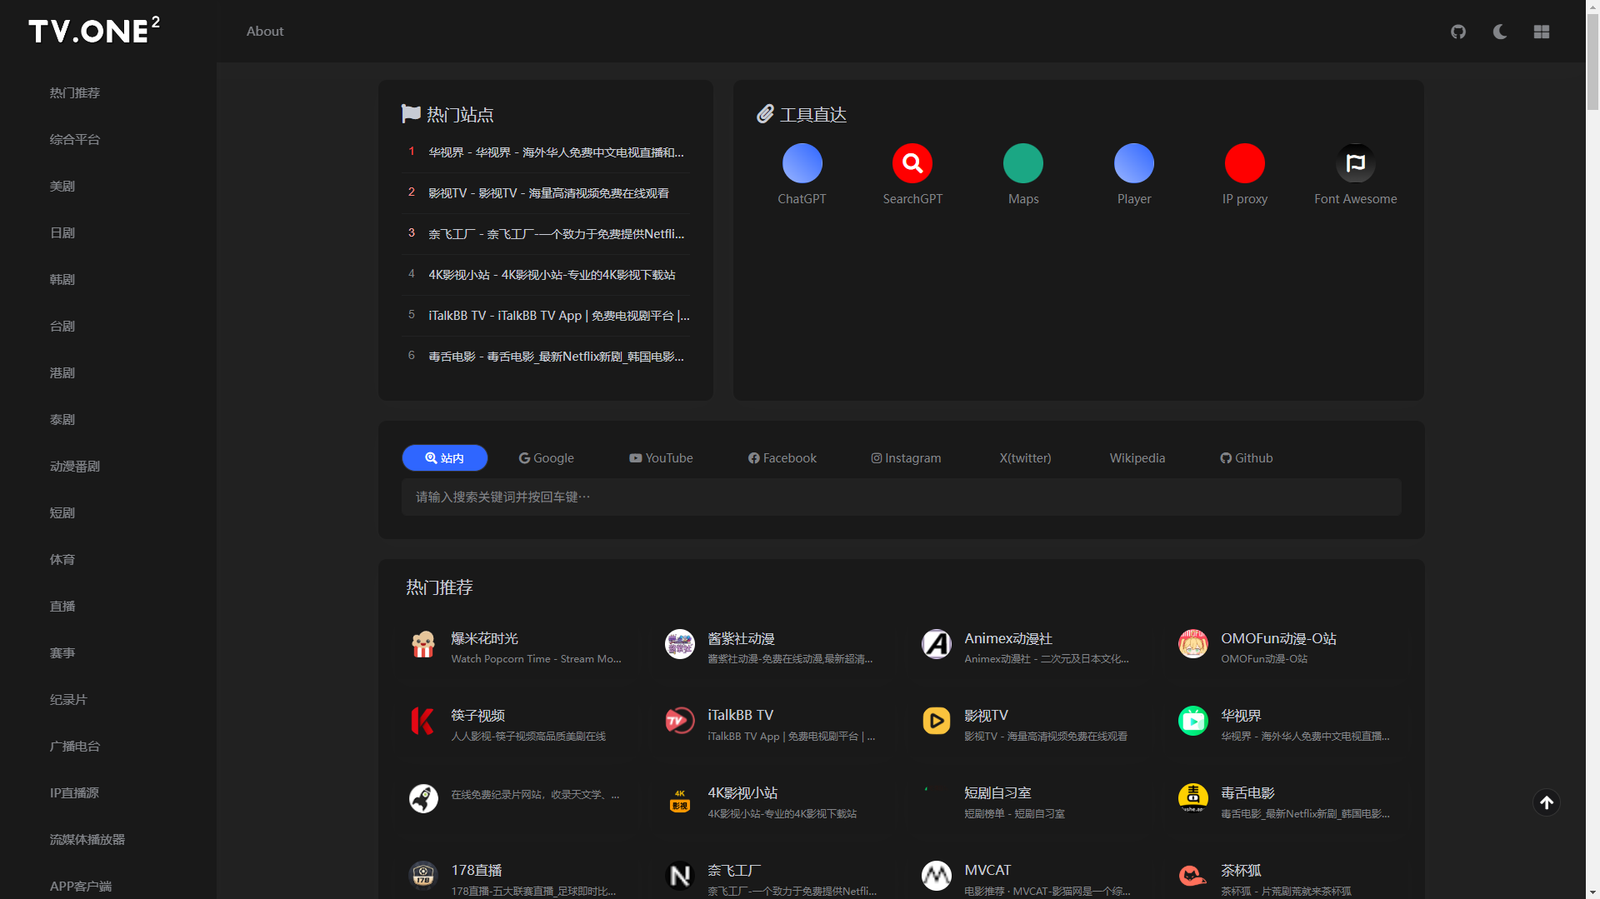Viewport: 1600px width, 899px height.
Task: Toggle dark mode with the moon icon
Action: pos(1500,32)
